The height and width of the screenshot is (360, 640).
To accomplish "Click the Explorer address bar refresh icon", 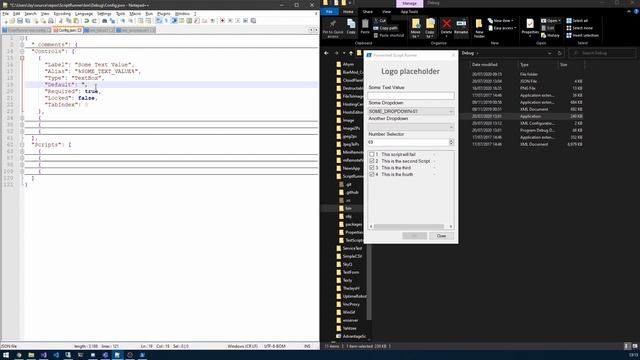I will 560,53.
